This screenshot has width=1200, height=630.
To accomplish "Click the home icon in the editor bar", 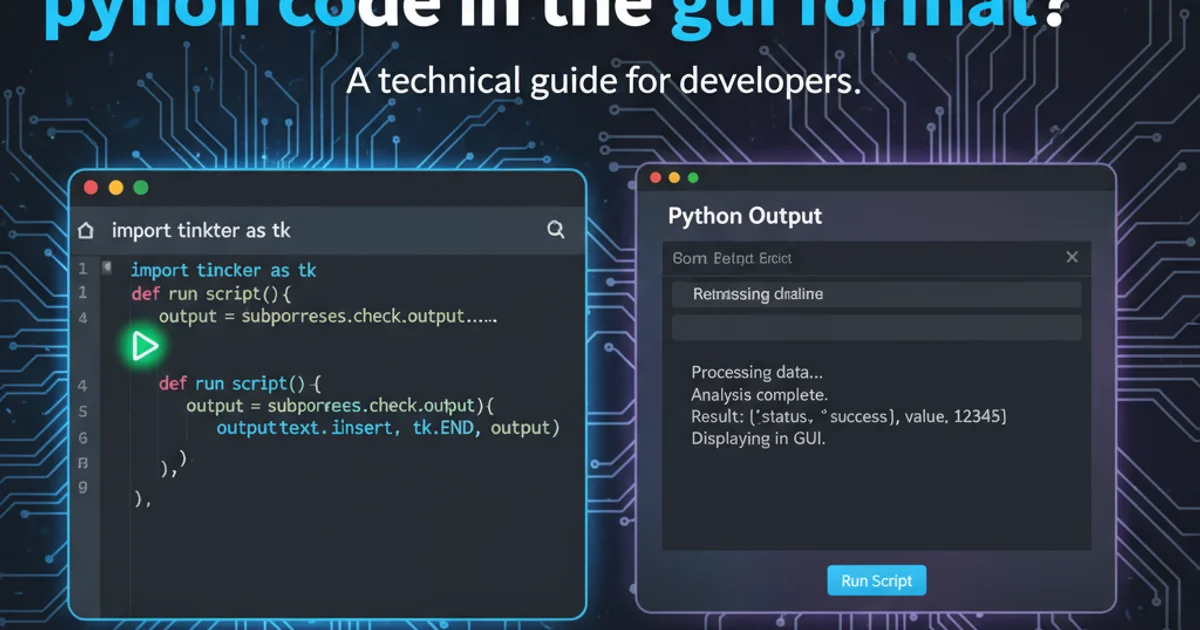I will 86,230.
